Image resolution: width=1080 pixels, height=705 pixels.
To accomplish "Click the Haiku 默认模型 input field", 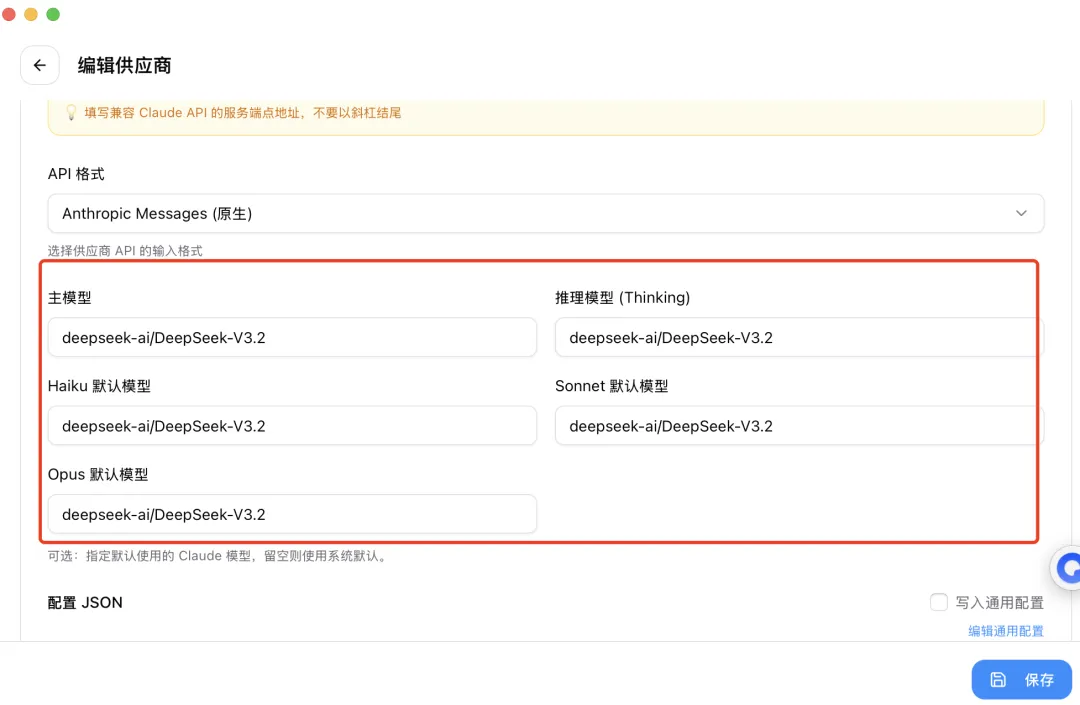I will coord(292,425).
